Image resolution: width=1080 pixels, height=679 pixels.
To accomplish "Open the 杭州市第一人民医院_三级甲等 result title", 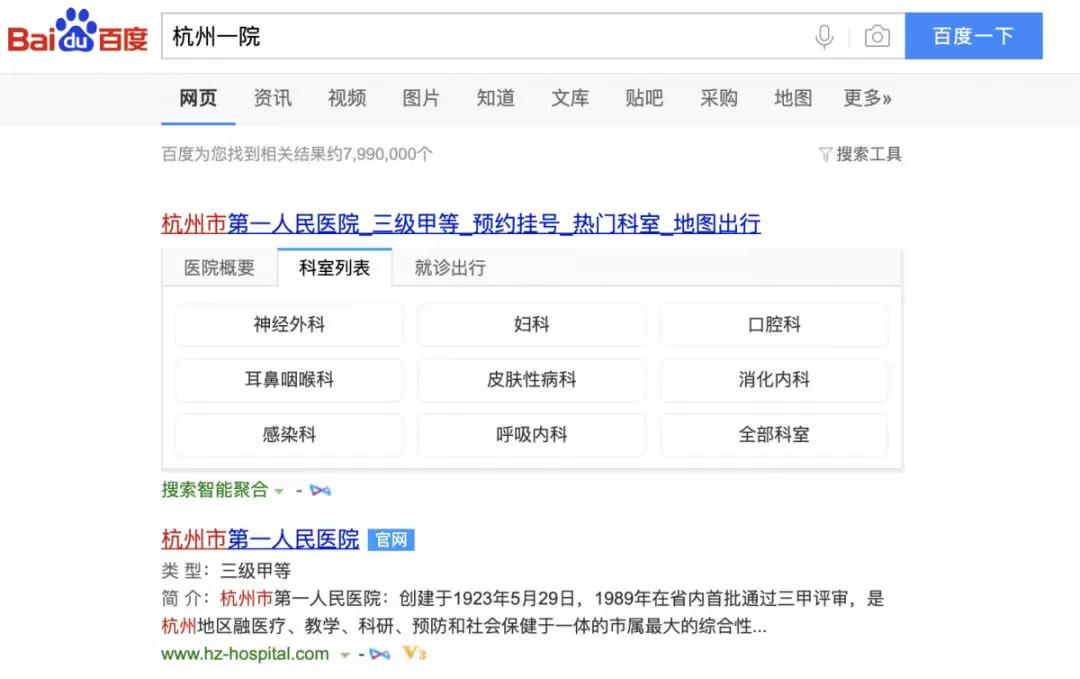I will pos(461,224).
